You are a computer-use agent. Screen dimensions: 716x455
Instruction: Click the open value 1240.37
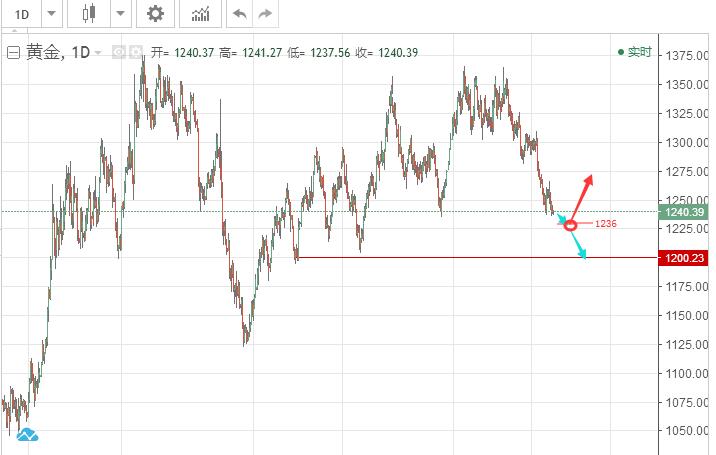(194, 53)
